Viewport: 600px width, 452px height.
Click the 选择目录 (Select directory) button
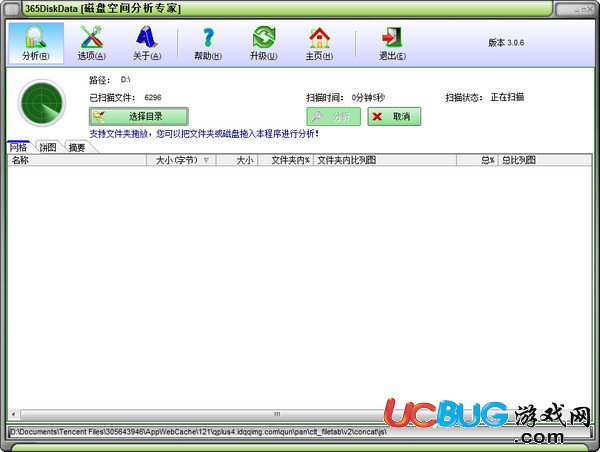[139, 116]
